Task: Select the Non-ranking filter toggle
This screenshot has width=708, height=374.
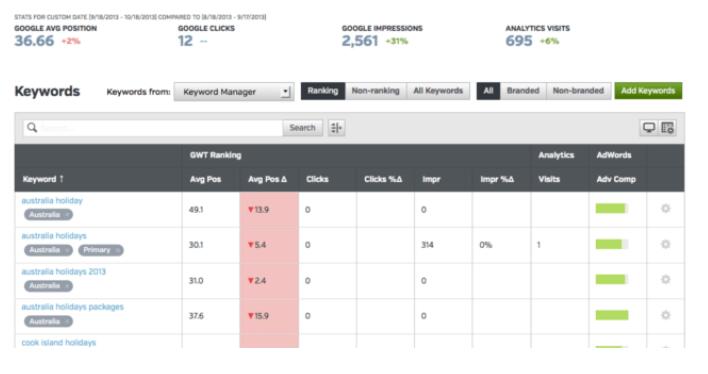Action: (376, 91)
